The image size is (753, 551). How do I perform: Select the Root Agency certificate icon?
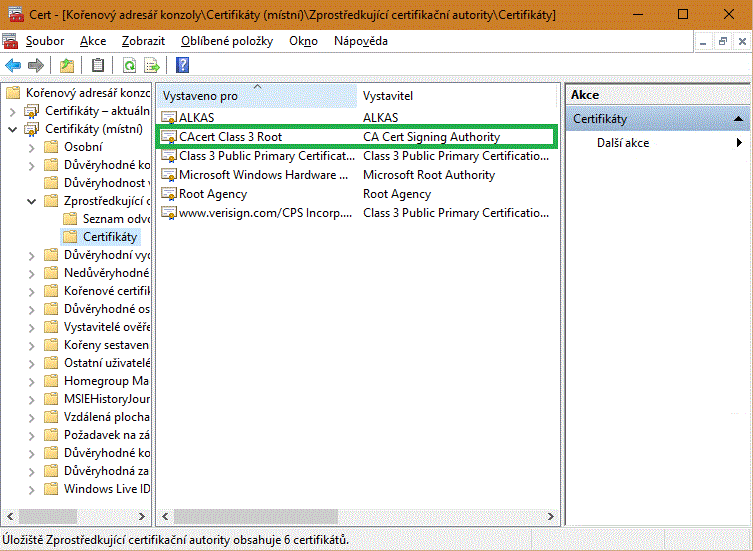169,194
